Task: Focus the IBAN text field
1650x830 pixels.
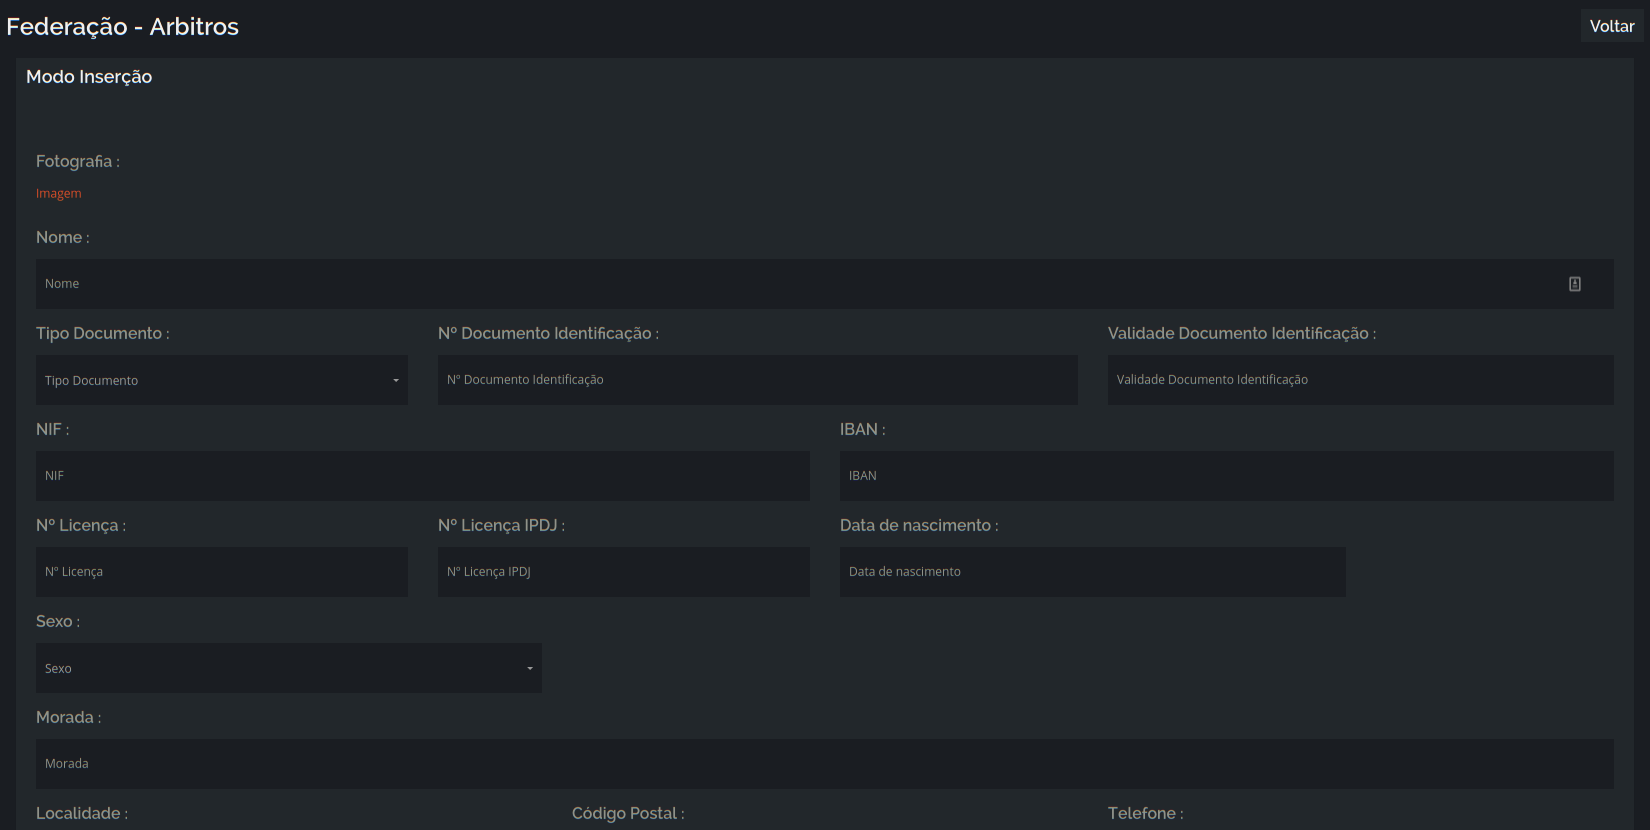Action: click(1227, 476)
